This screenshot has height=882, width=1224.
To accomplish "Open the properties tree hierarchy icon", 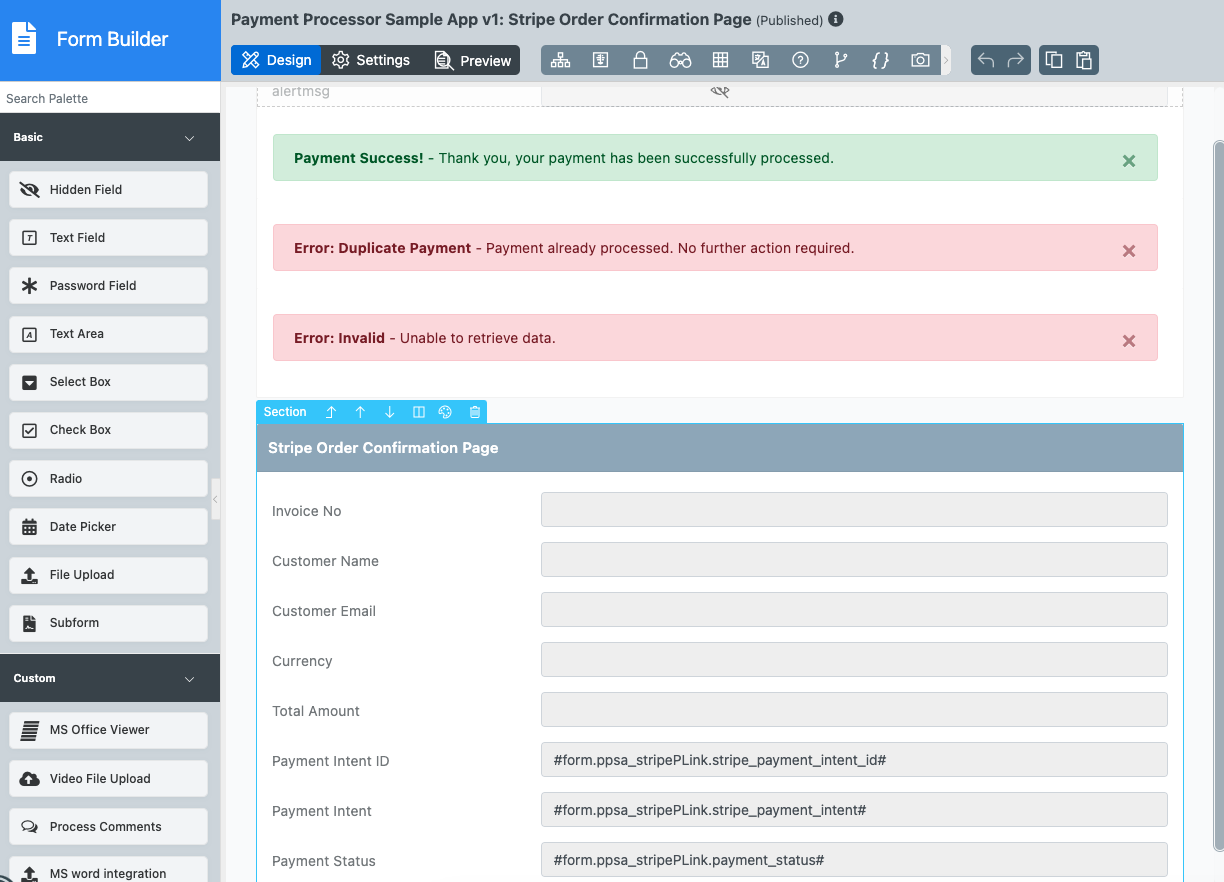I will [x=560, y=60].
